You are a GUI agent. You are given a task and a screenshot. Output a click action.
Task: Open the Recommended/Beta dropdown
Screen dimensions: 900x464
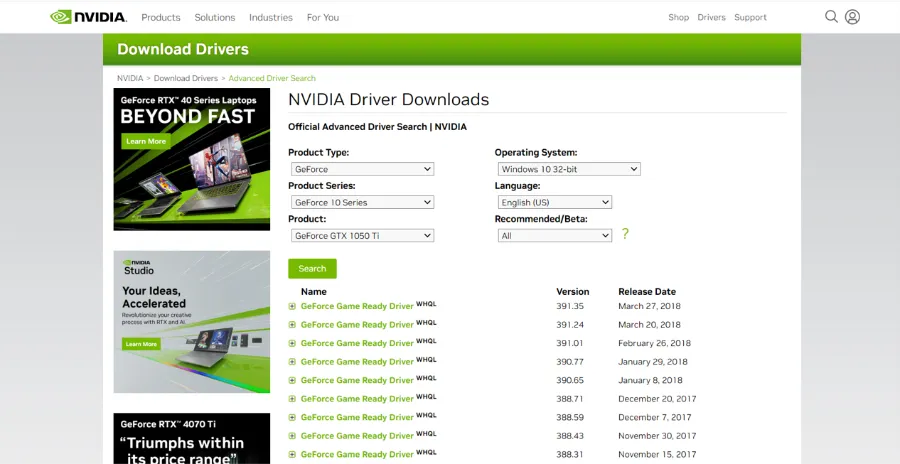pyautogui.click(x=554, y=235)
